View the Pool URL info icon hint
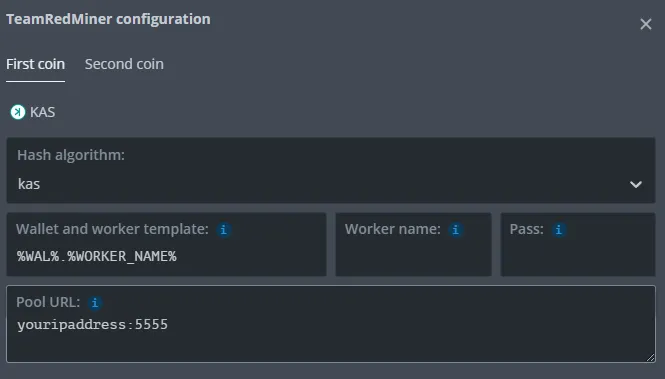This screenshot has width=665, height=379. (x=95, y=303)
